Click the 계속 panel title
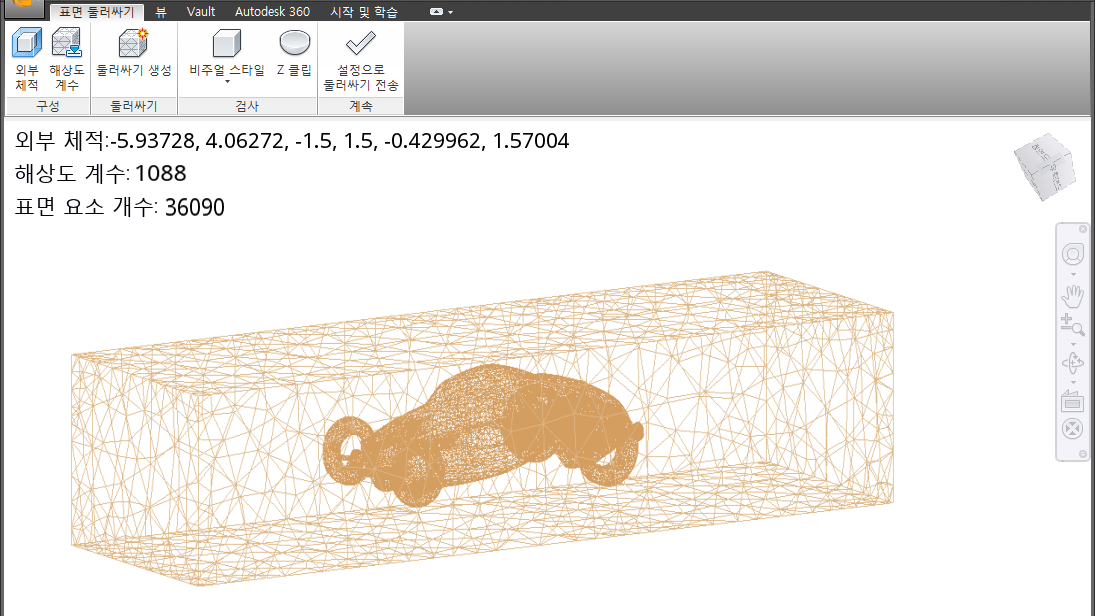1097x616 pixels. pos(361,106)
